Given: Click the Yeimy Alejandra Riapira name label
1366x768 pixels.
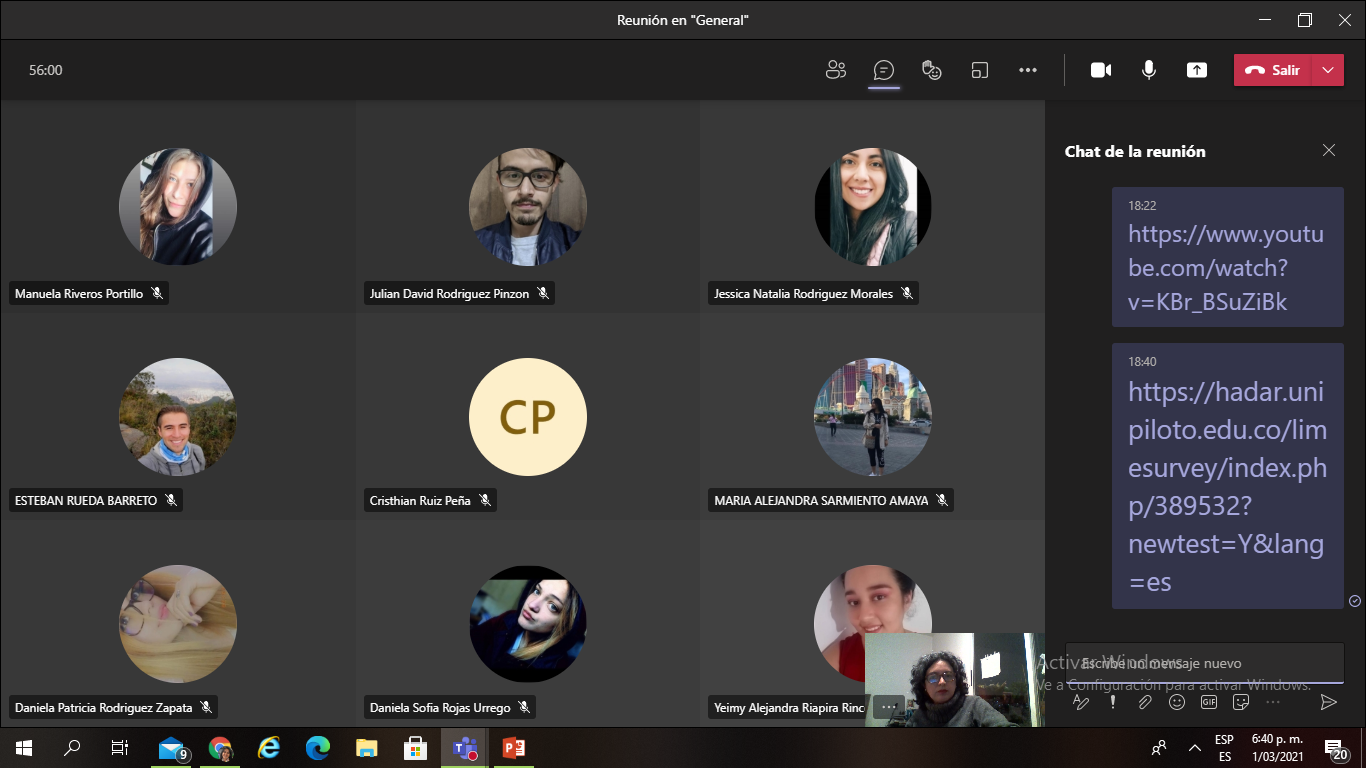Looking at the screenshot, I should 789,707.
